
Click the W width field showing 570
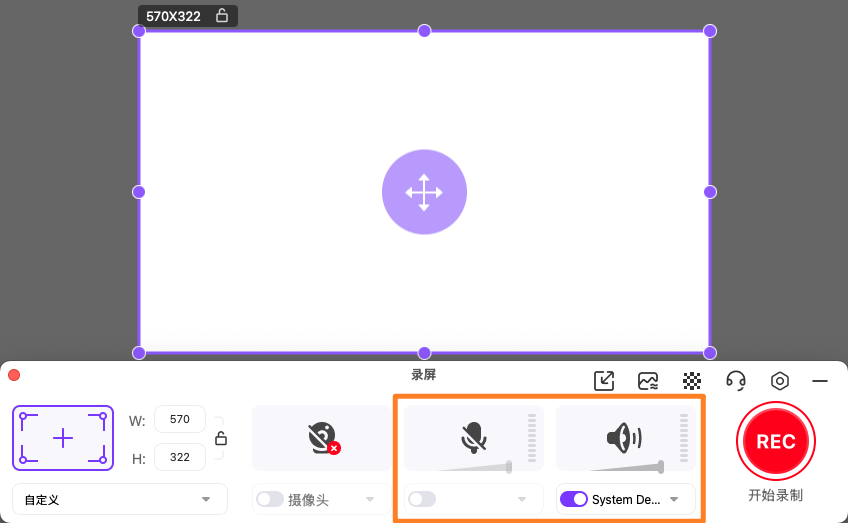click(180, 419)
